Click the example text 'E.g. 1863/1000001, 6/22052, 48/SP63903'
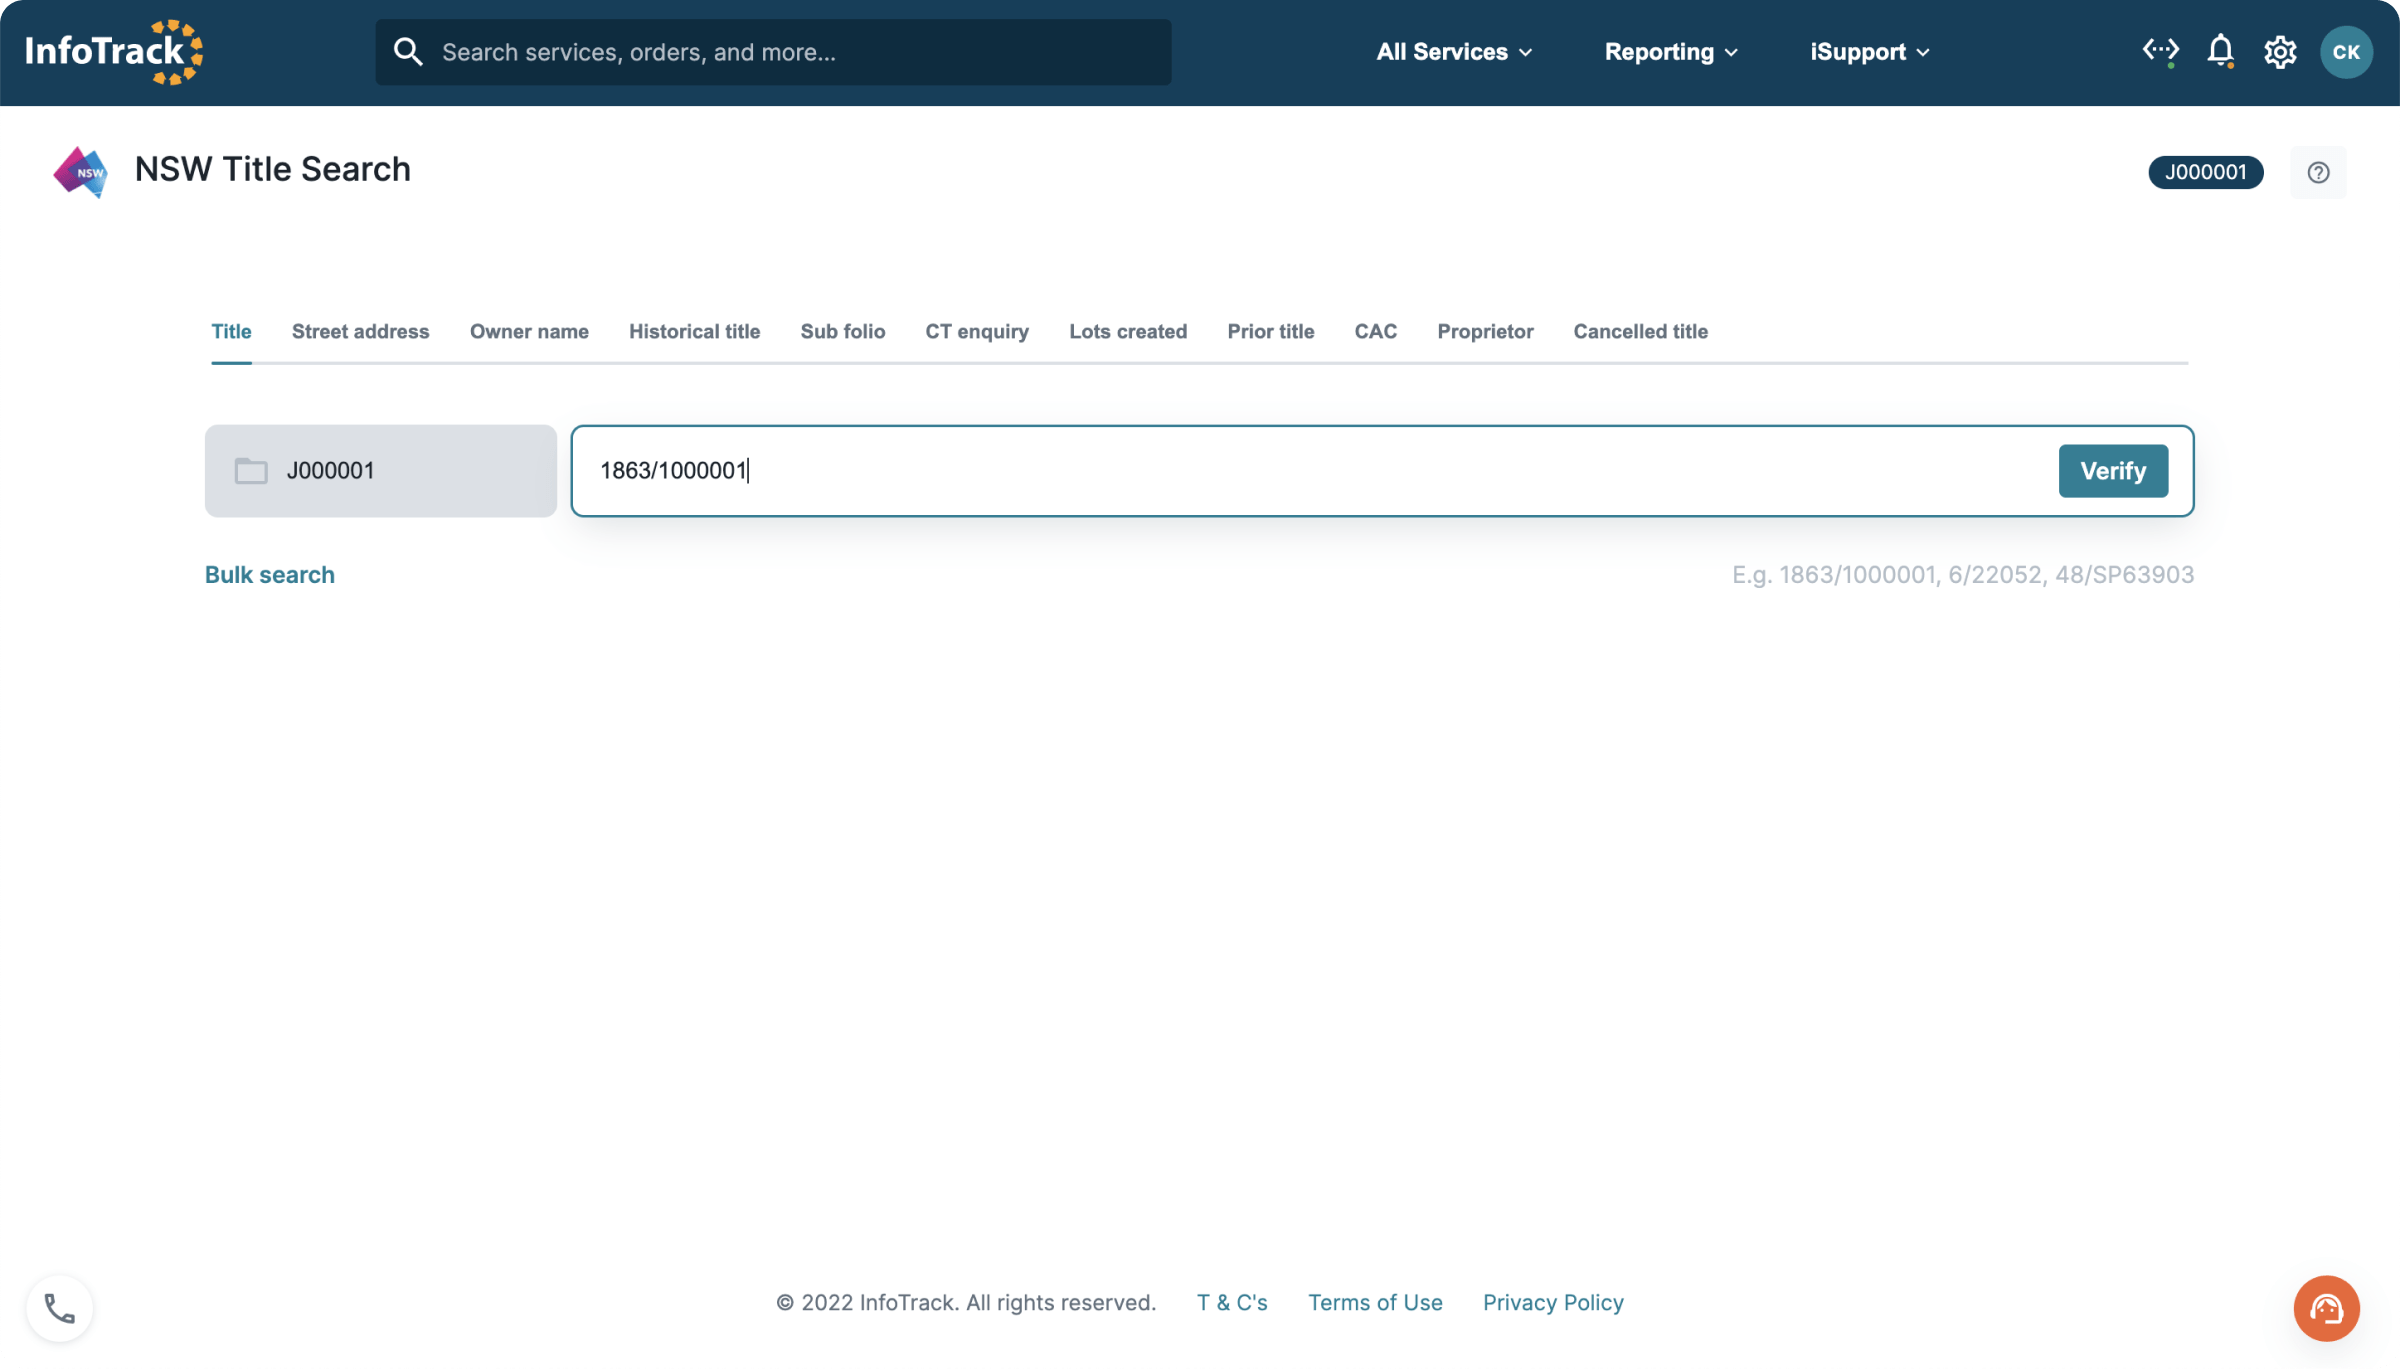Screen dimensions: 2400x1369 pos(1963,575)
